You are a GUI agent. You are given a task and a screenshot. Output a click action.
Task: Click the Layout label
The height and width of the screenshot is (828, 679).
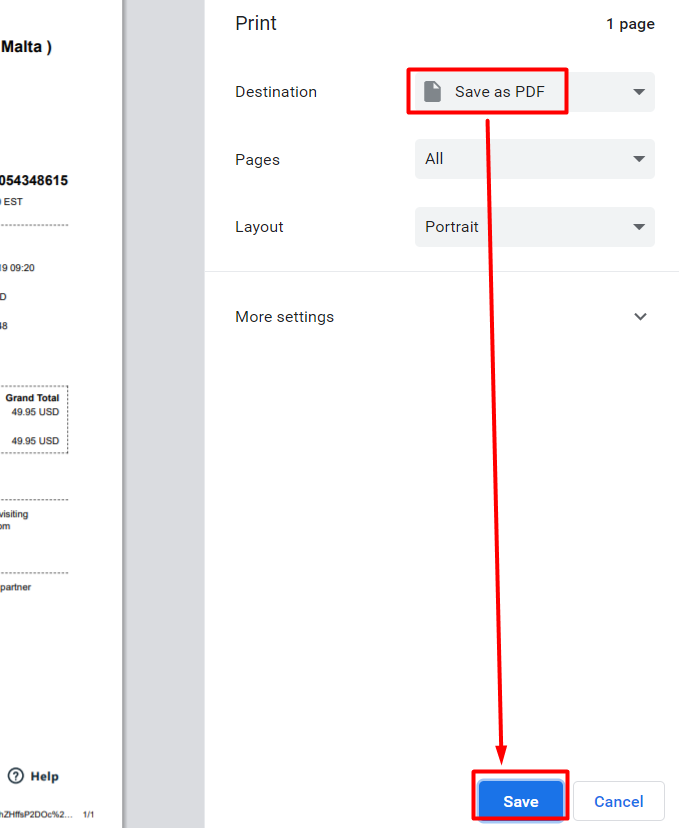coord(259,227)
